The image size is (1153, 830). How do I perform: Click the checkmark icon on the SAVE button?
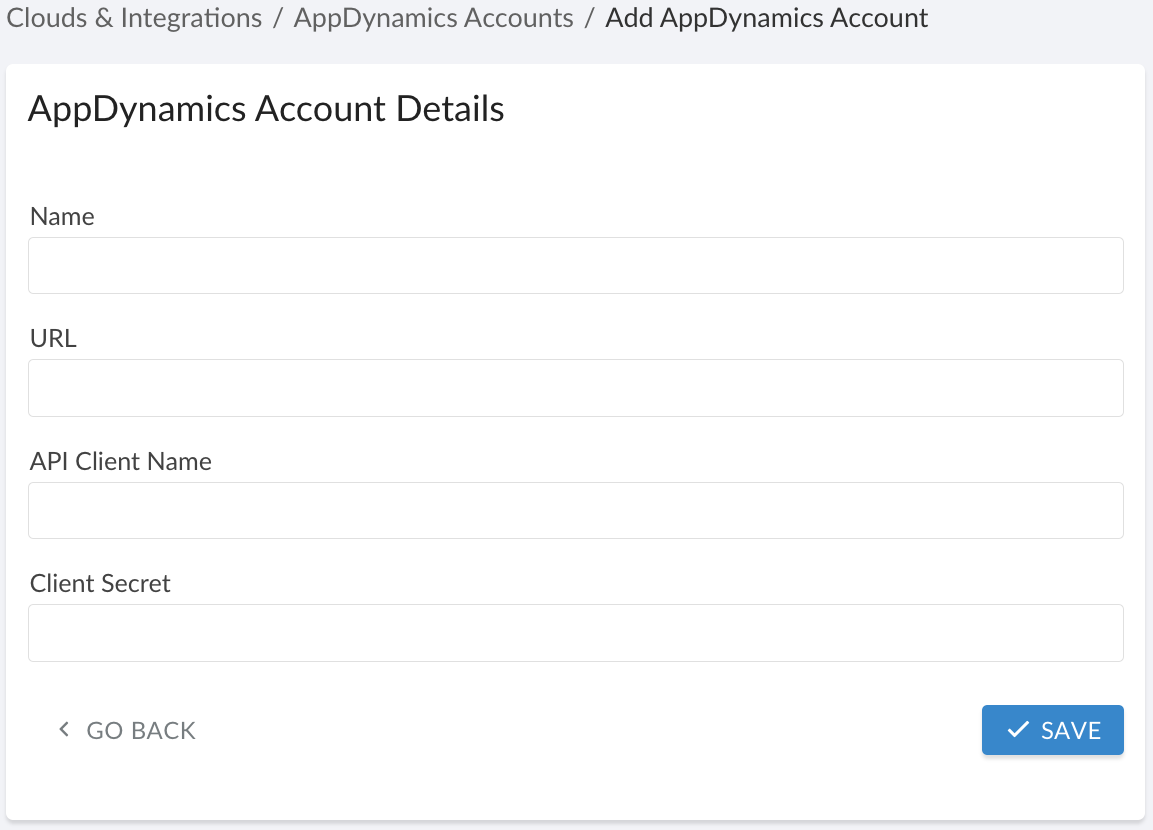click(1017, 730)
